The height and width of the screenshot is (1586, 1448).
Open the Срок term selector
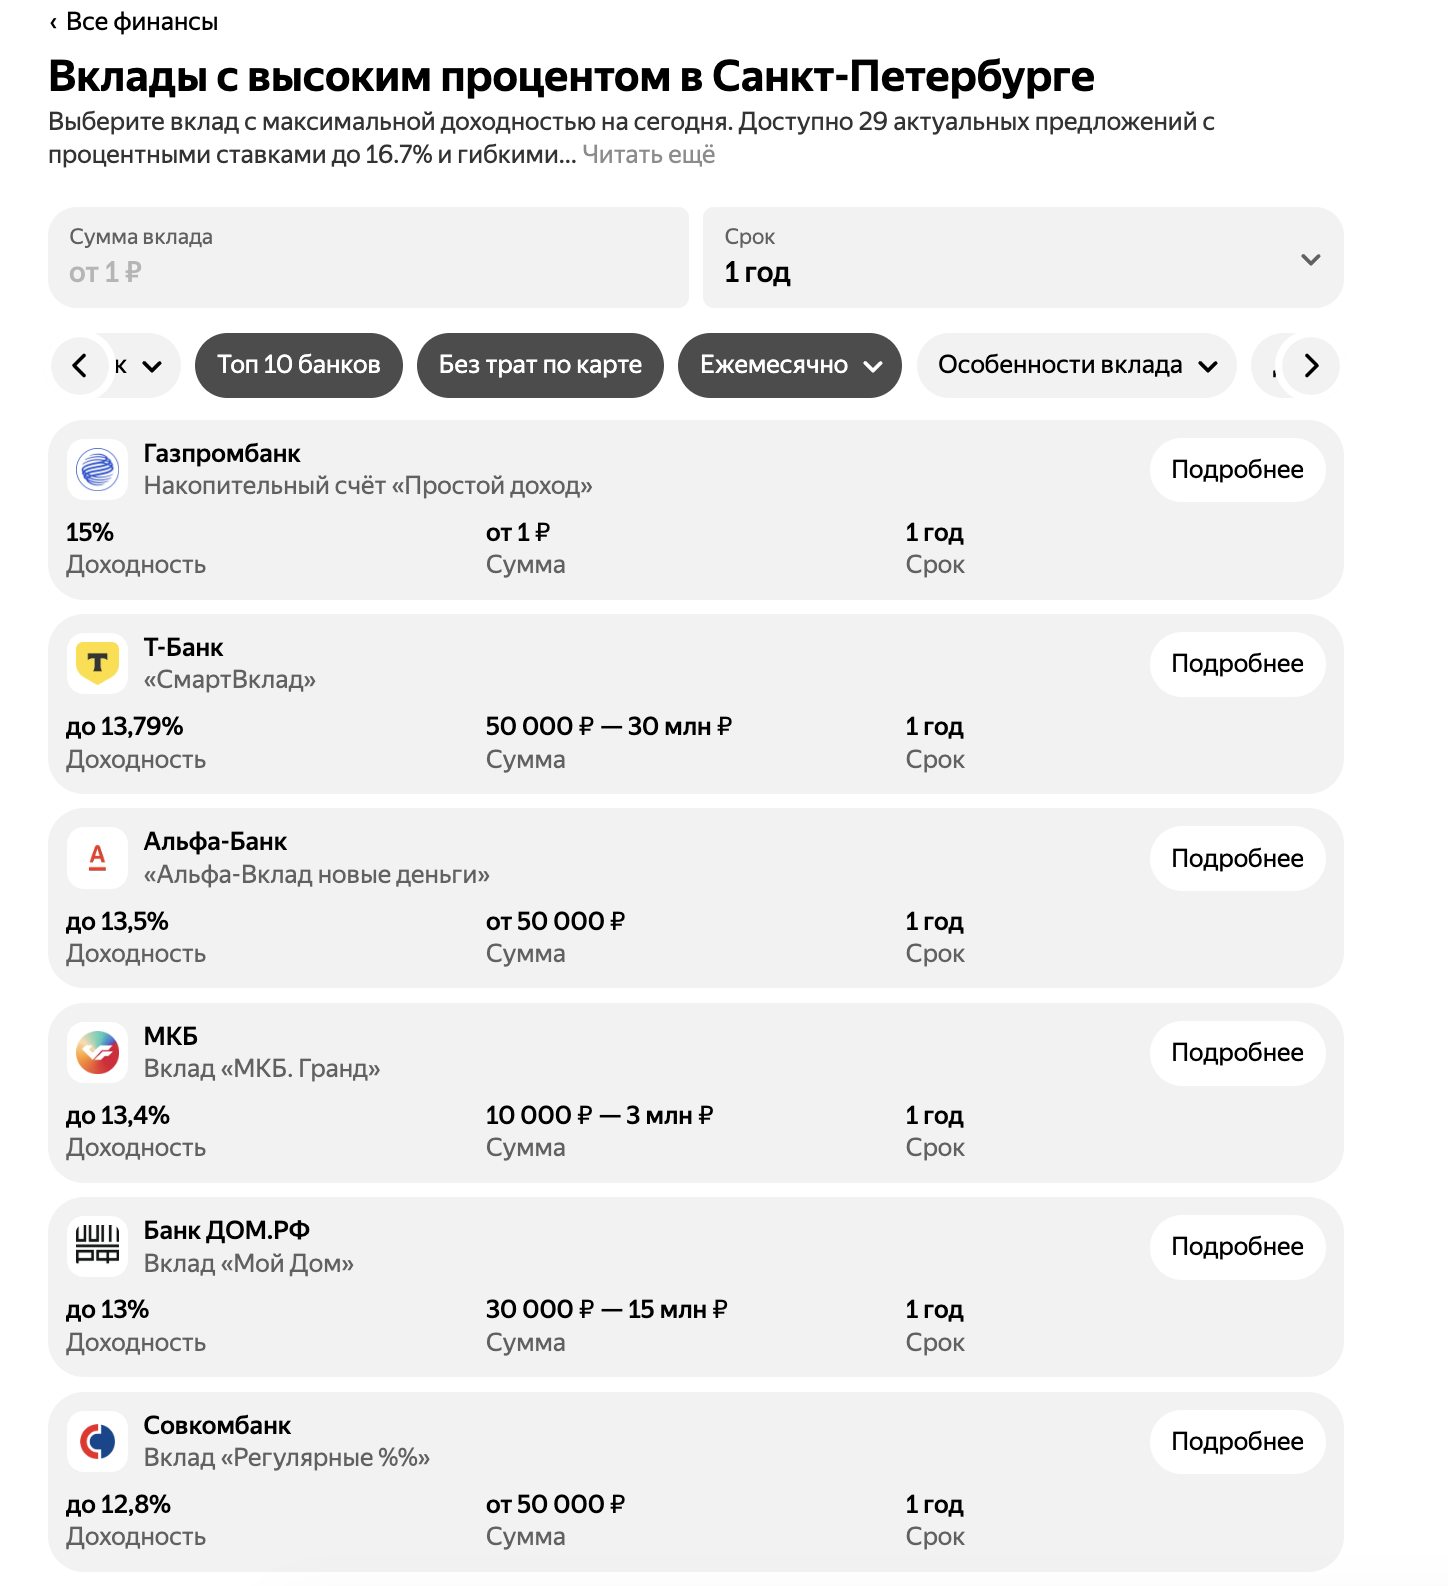point(1023,257)
